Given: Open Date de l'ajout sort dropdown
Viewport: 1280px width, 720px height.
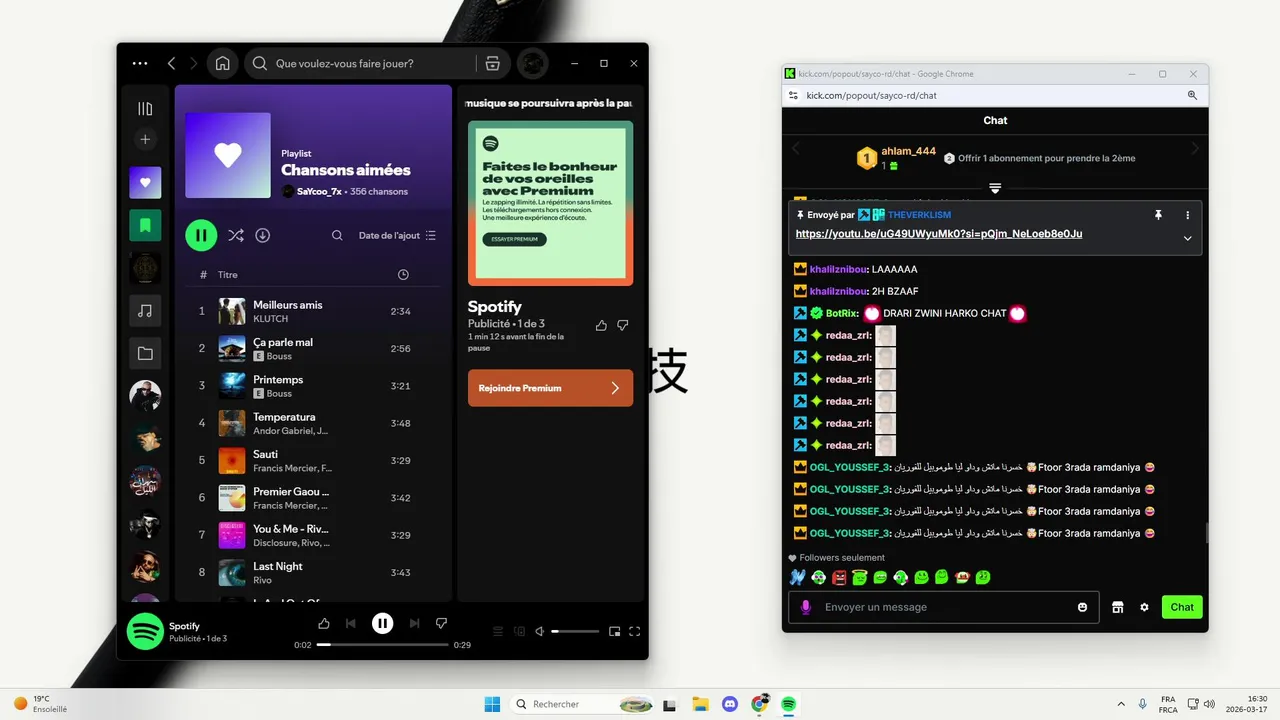Looking at the screenshot, I should pyautogui.click(x=397, y=235).
